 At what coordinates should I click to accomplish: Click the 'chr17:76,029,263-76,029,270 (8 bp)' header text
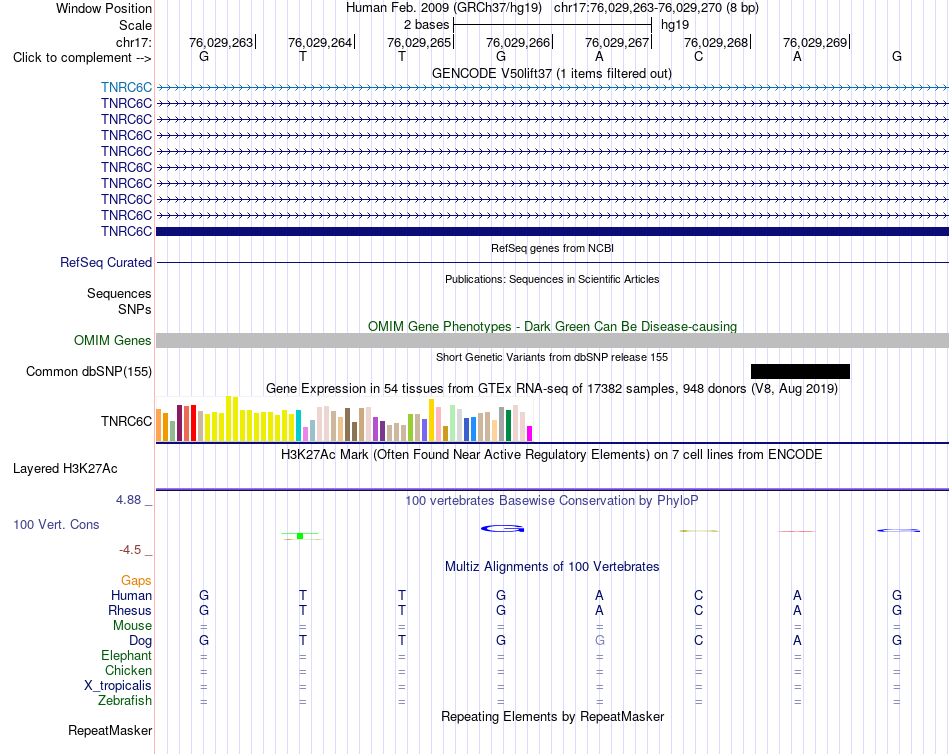(656, 8)
